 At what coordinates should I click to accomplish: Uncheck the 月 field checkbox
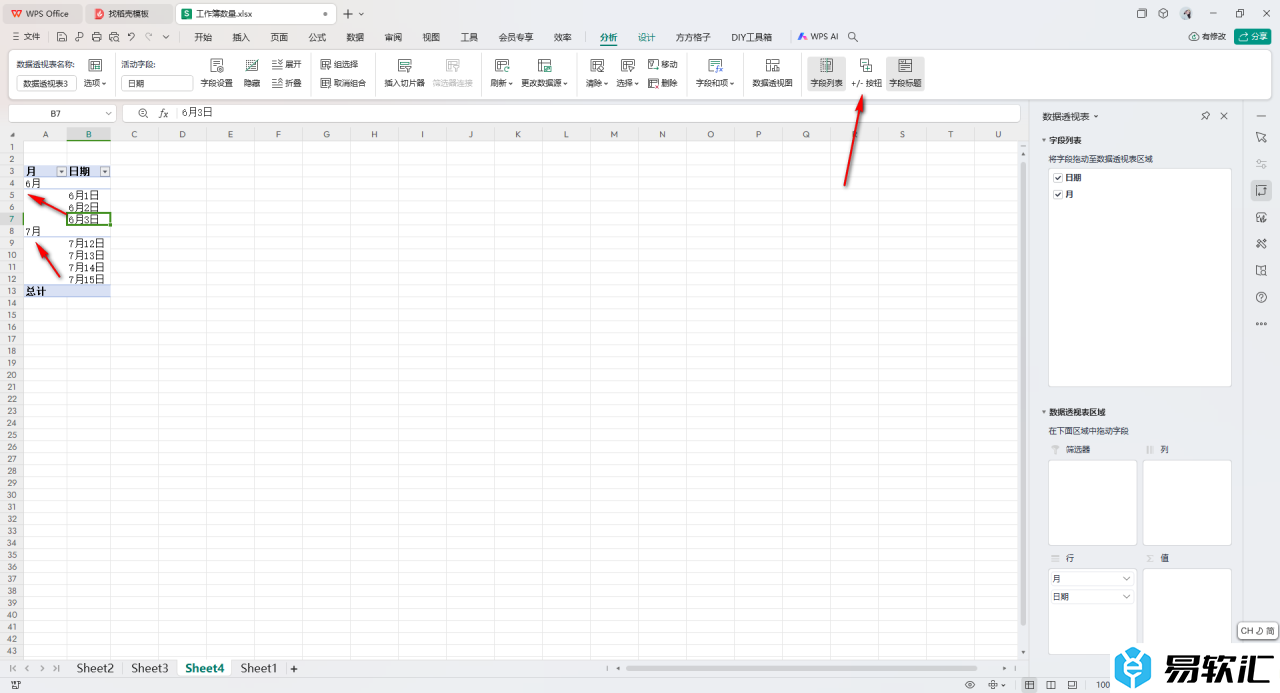(x=1058, y=194)
